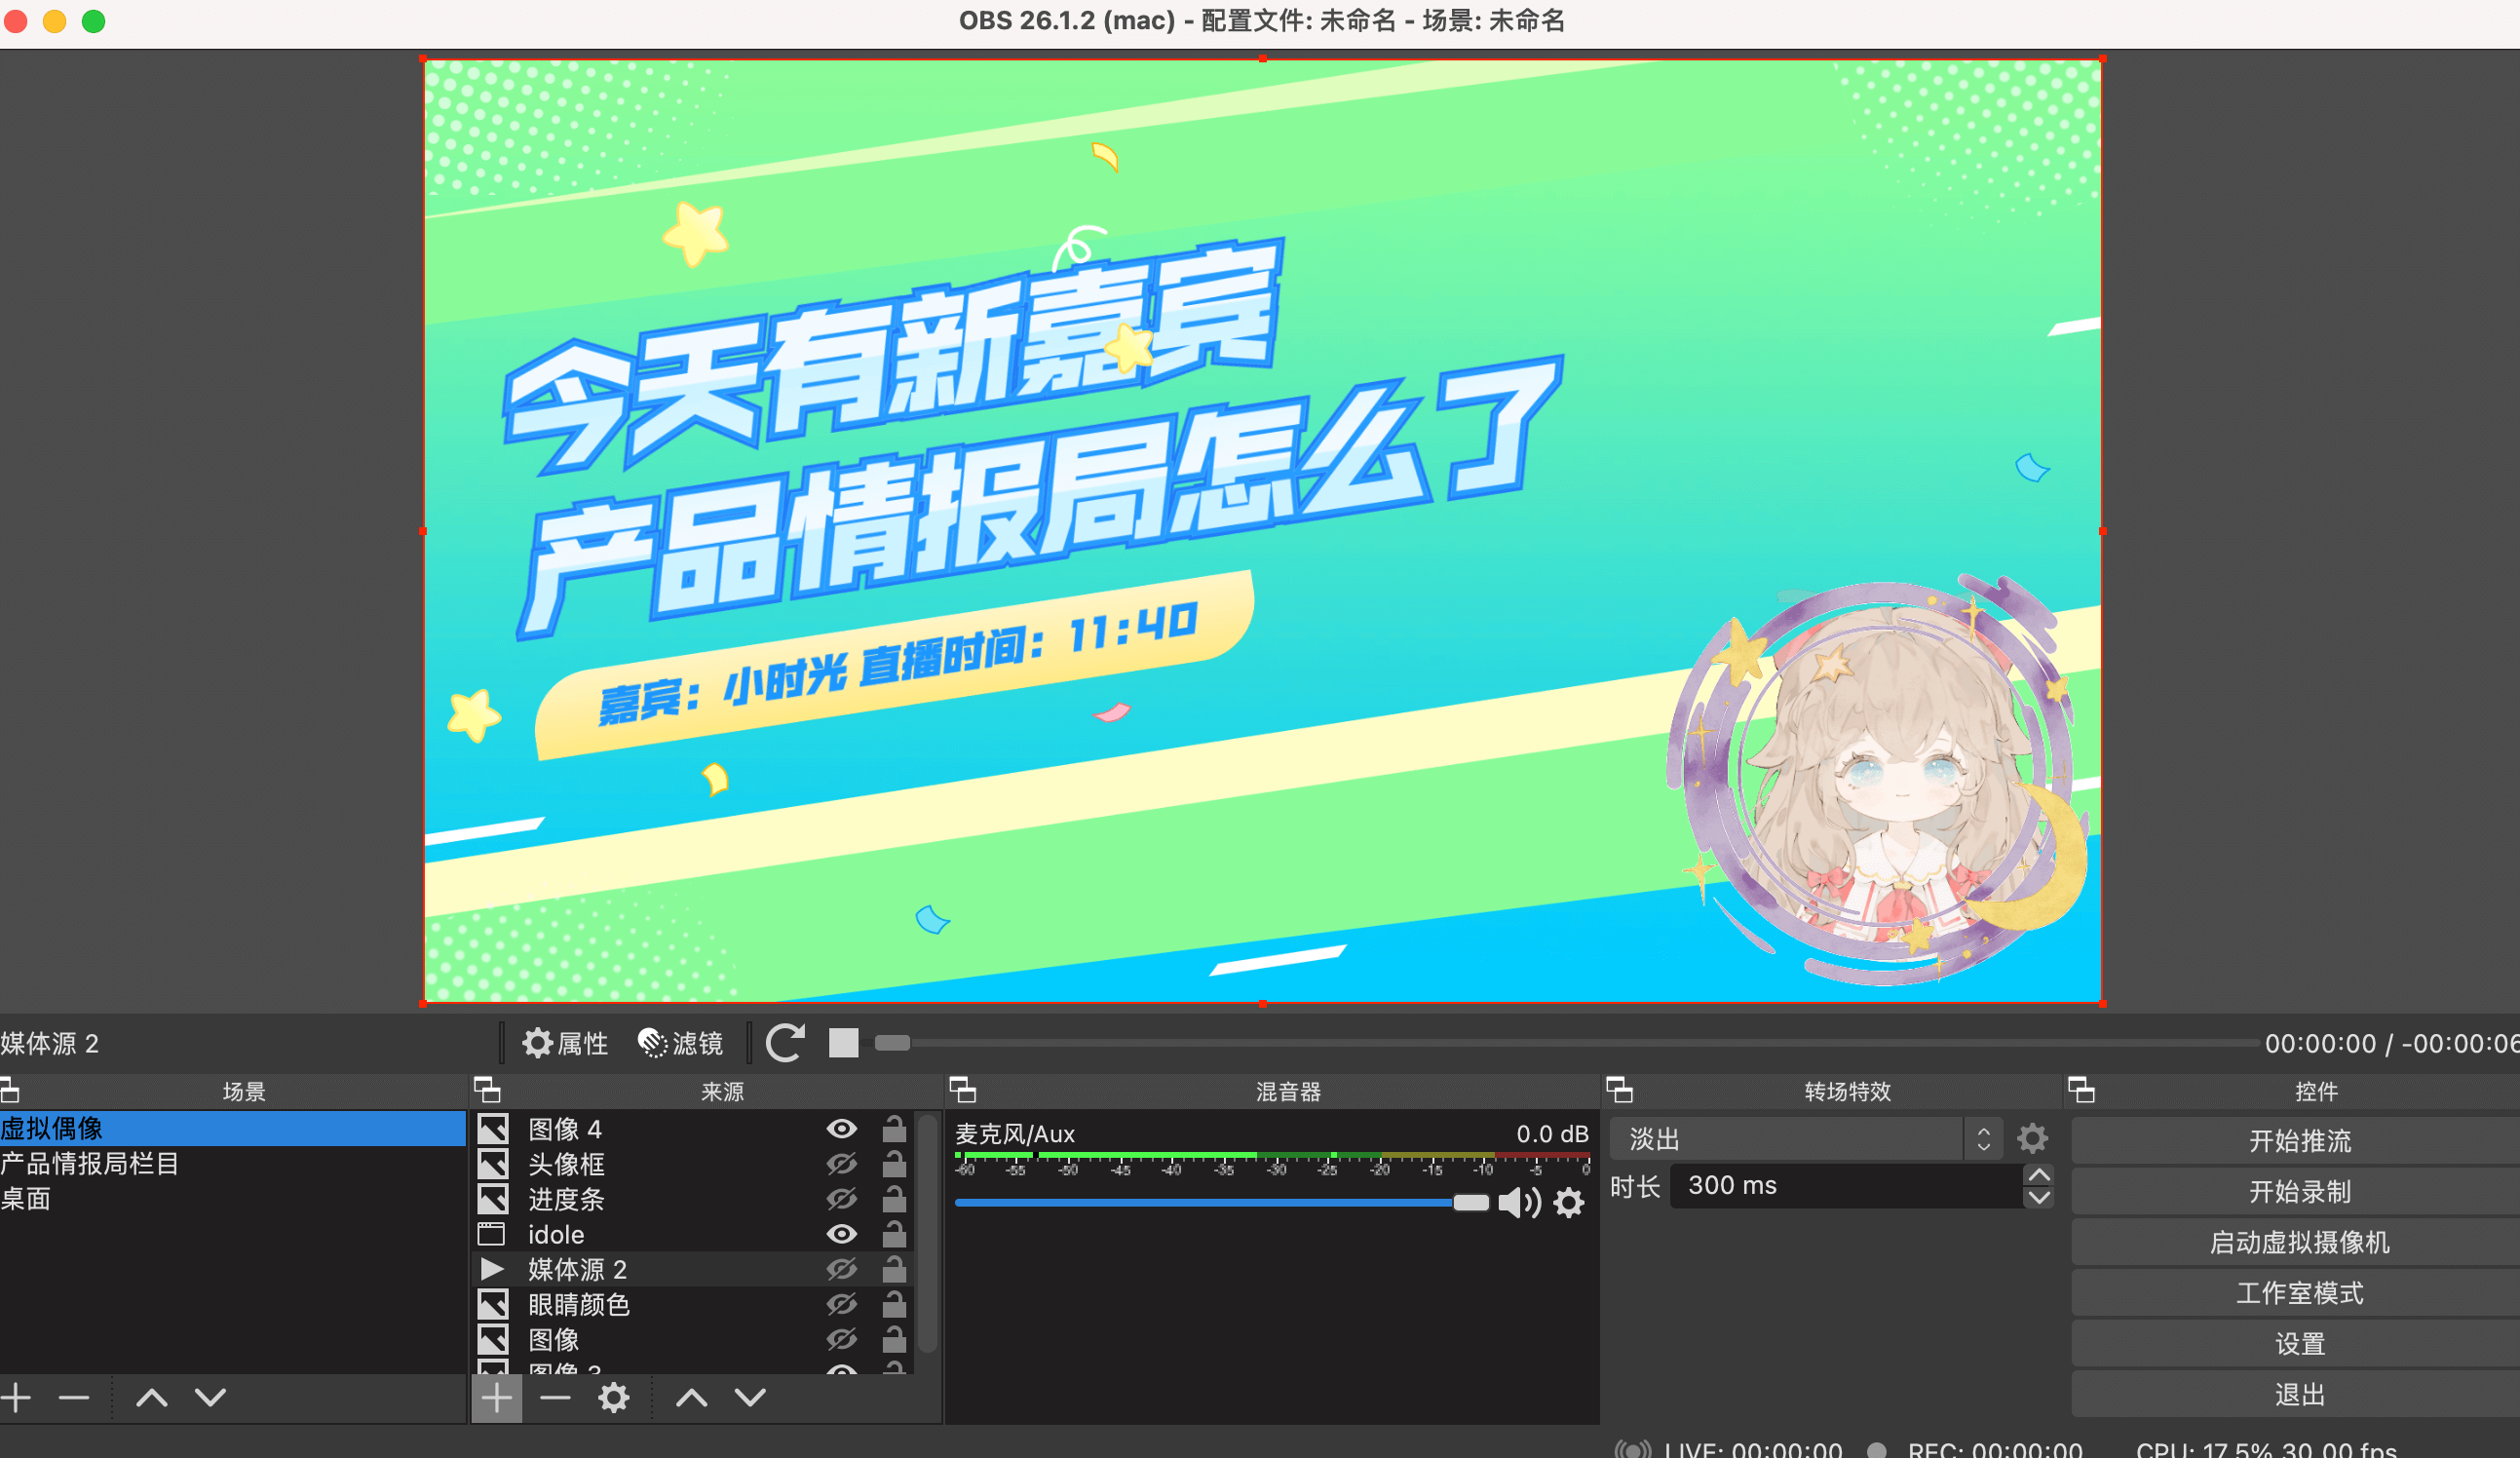
Task: Click the 工作室模式 button
Action: (2298, 1292)
